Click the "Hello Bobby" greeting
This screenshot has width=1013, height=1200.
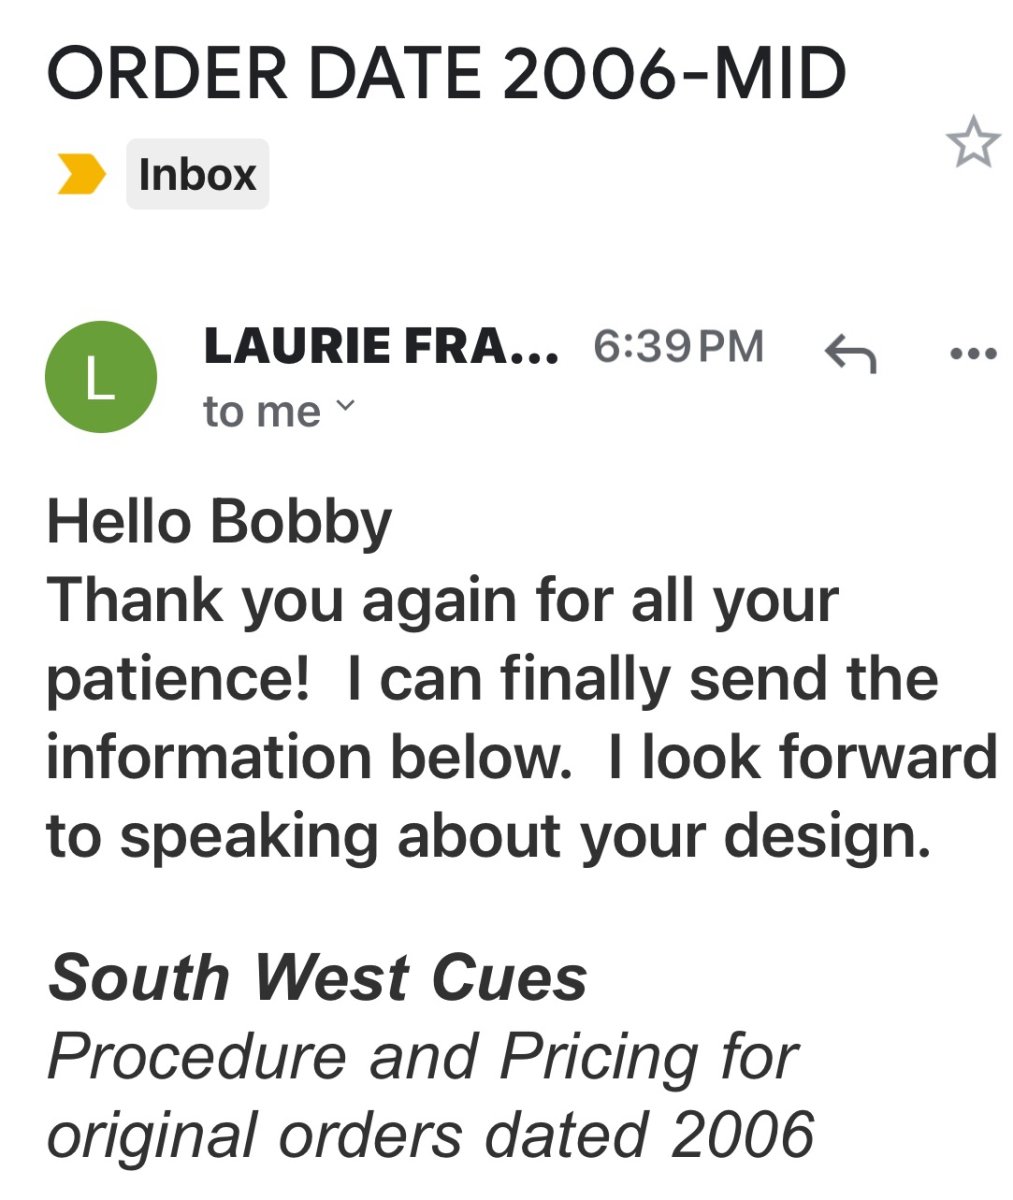pyautogui.click(x=219, y=522)
